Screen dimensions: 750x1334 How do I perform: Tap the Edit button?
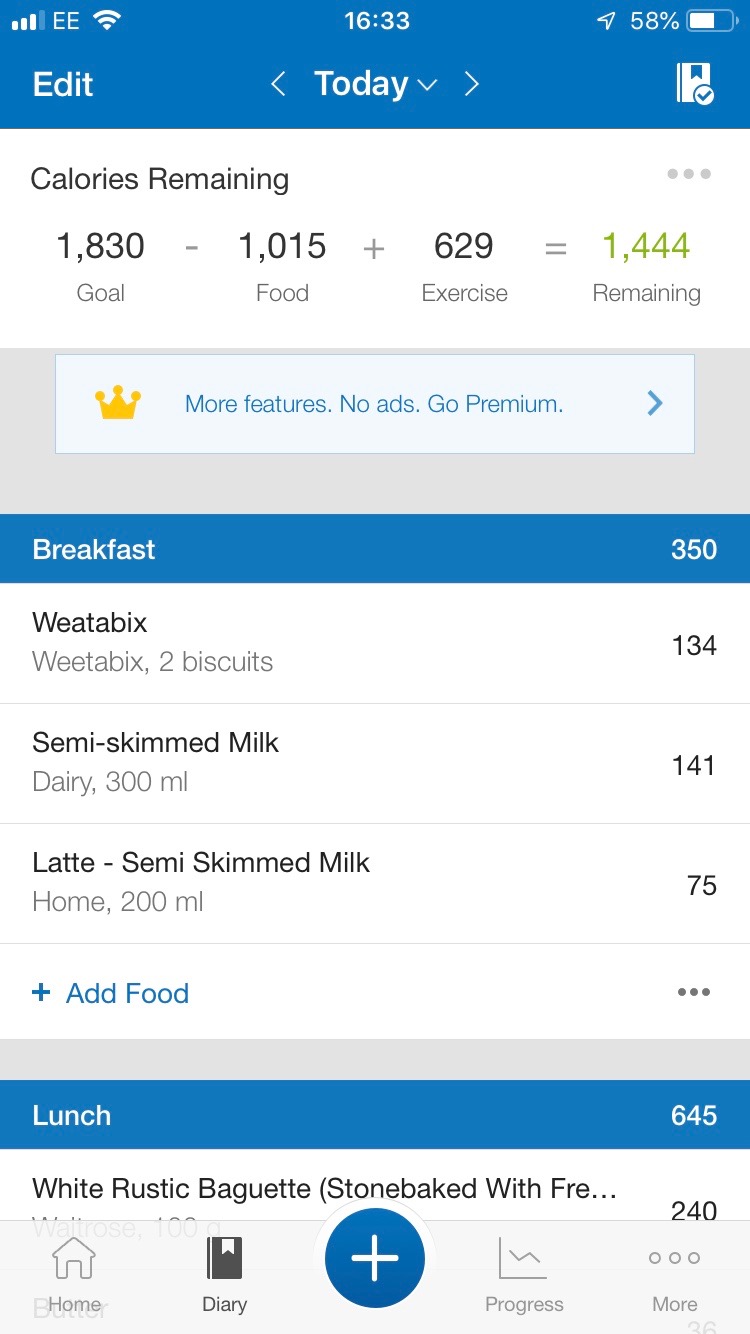[63, 84]
